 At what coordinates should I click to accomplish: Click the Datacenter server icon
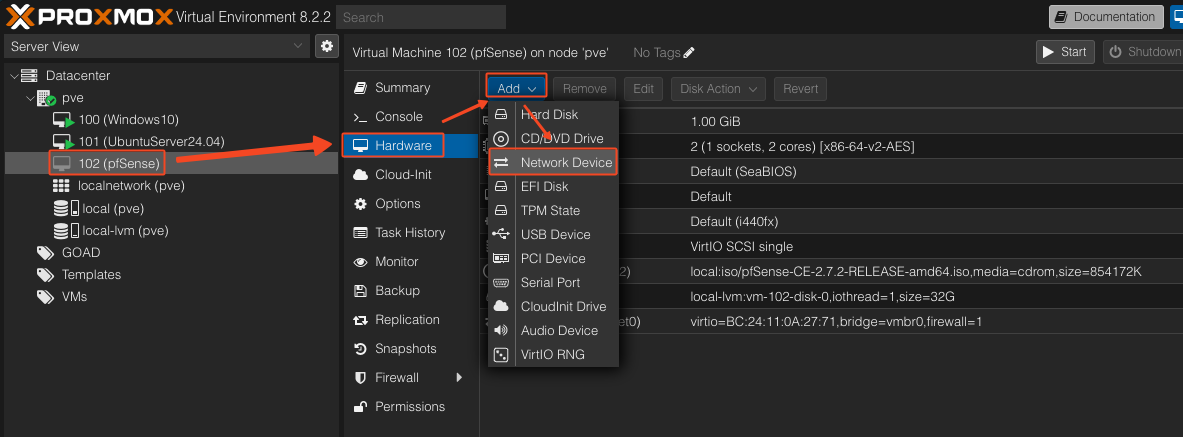pyautogui.click(x=29, y=75)
